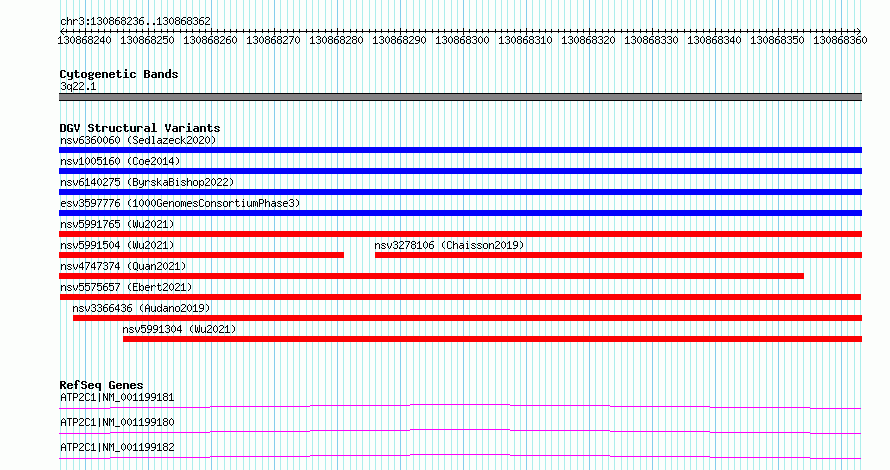890x470 pixels.
Task: Click ruler position 130868320
Action: 588,40
